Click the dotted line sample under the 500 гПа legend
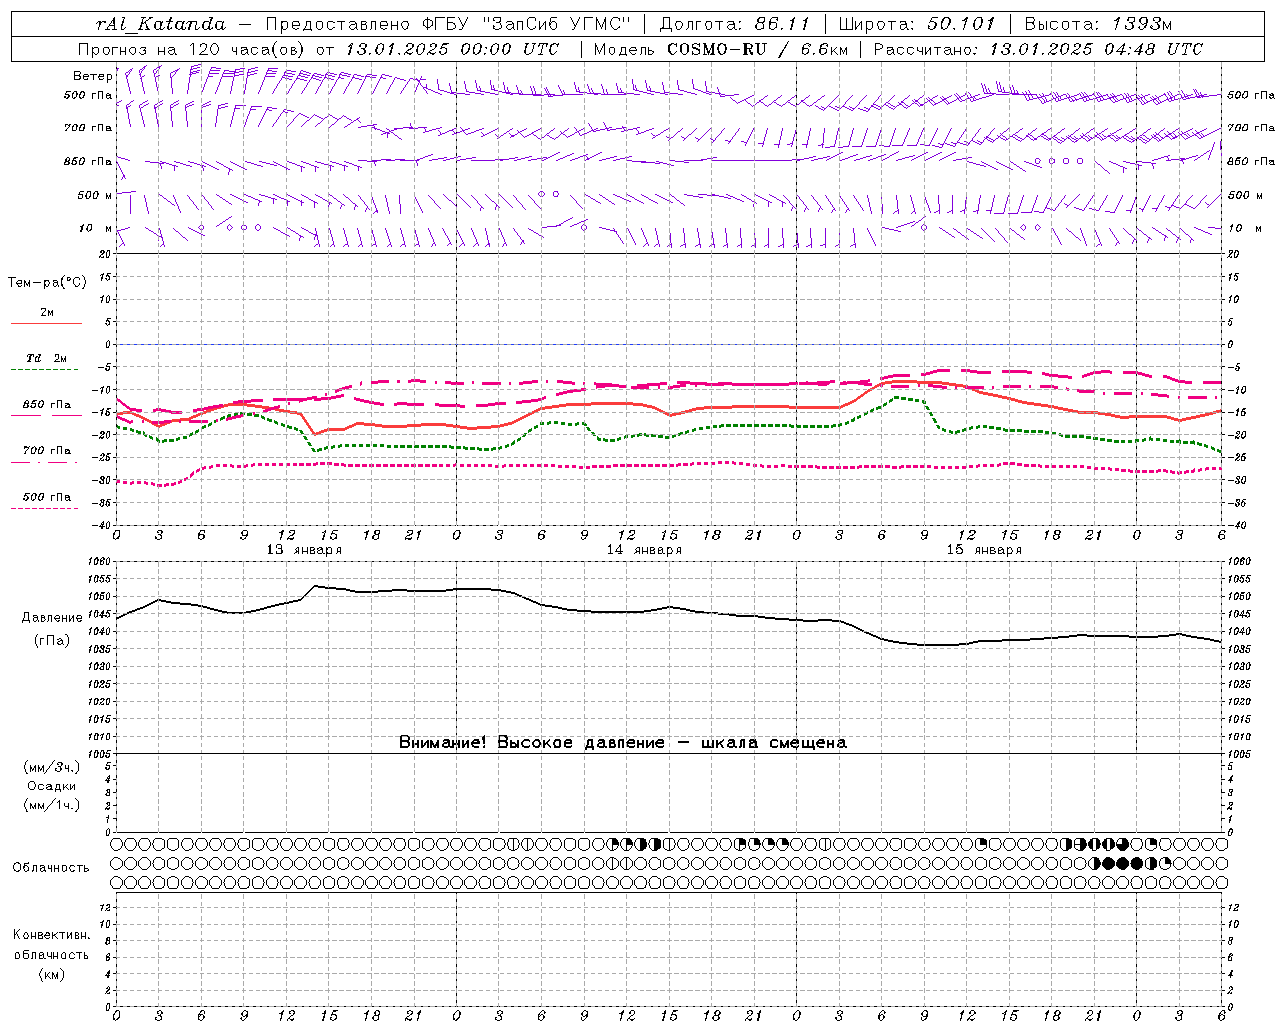 pyautogui.click(x=45, y=509)
